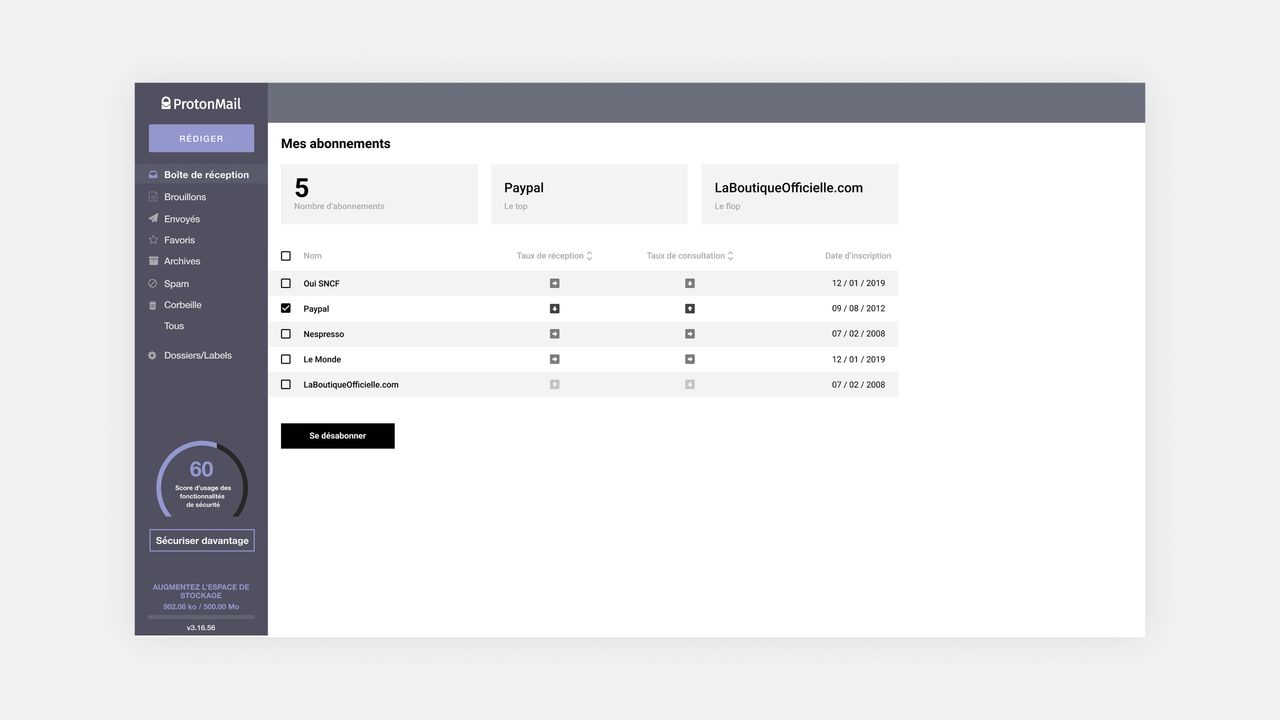The image size is (1280, 720).
Task: Click the Oui SNCF date 12 / 01 / 2019
Action: coord(859,284)
